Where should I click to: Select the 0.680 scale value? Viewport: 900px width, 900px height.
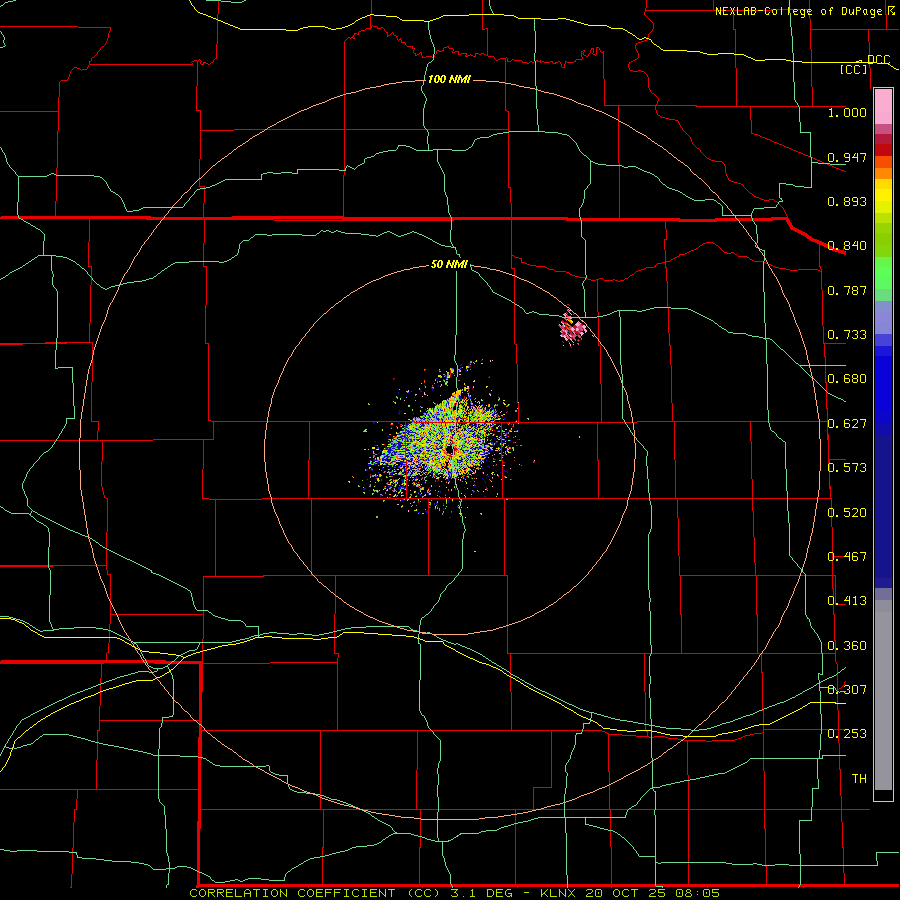tap(847, 379)
